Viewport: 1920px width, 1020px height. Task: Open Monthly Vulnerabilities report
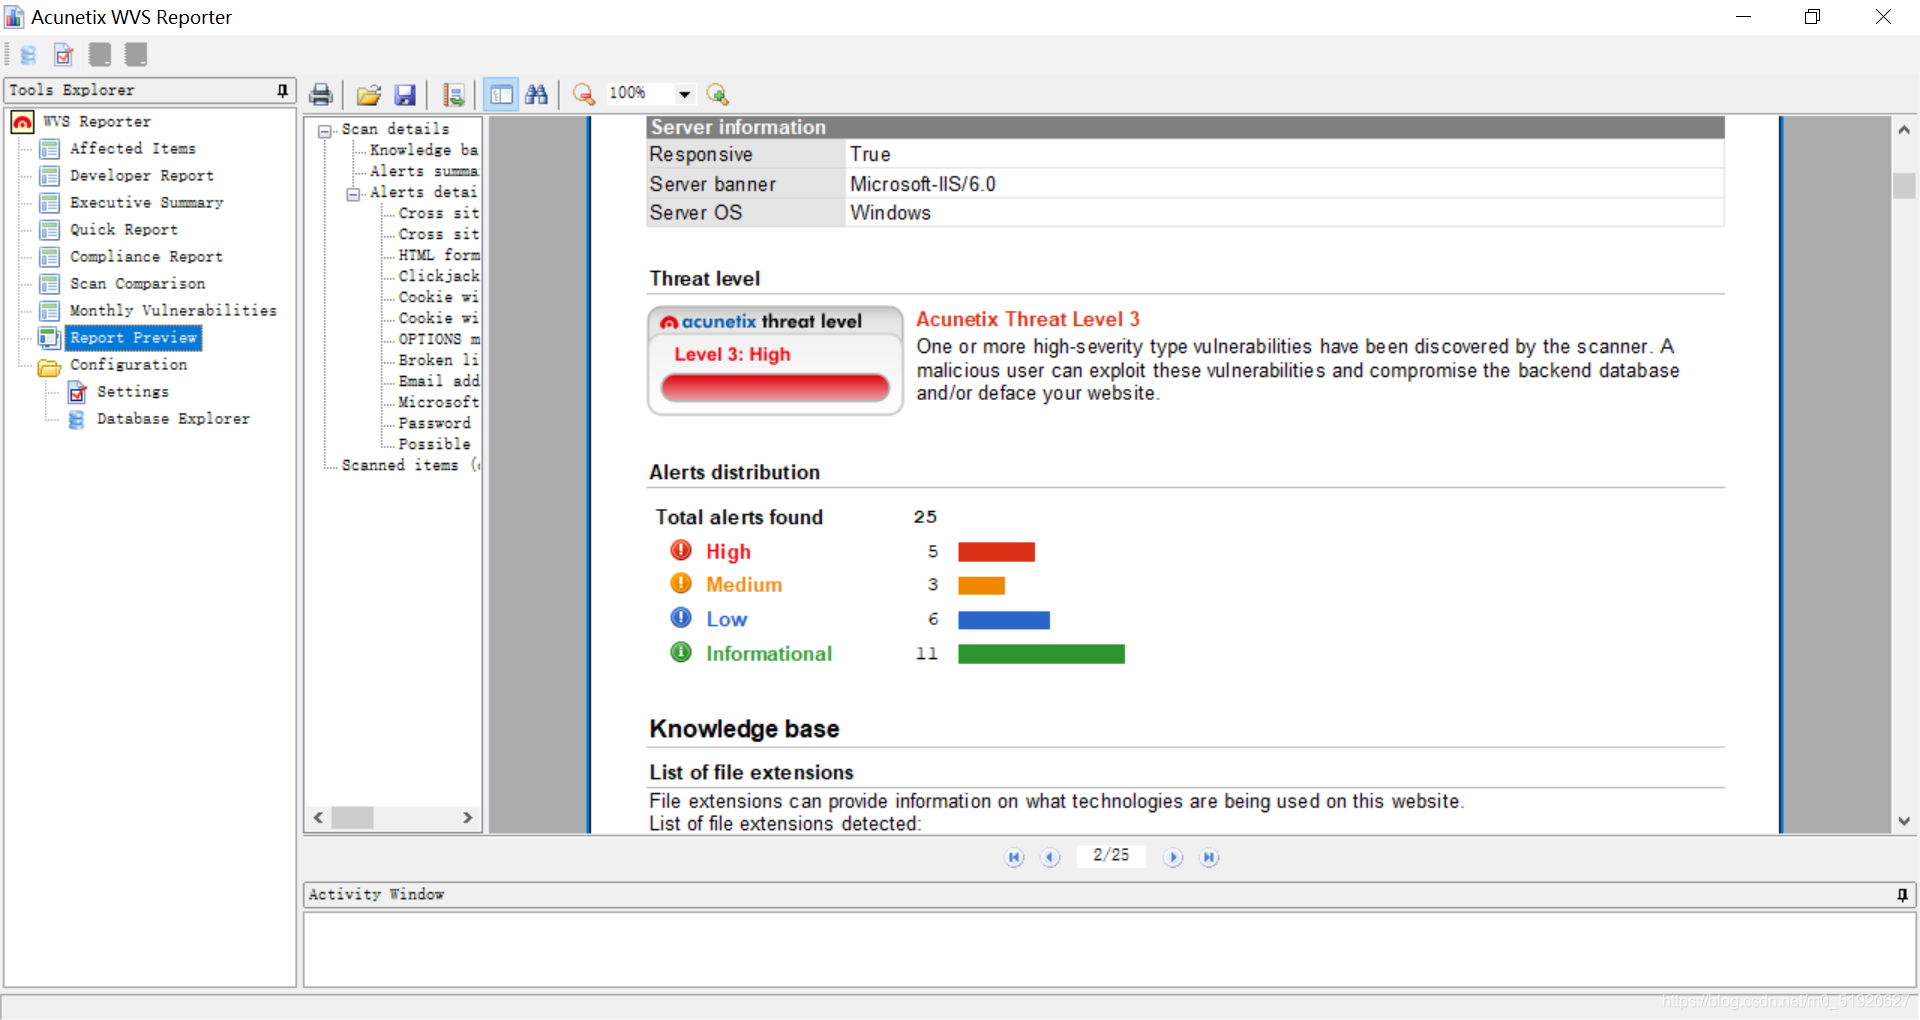tap(174, 311)
